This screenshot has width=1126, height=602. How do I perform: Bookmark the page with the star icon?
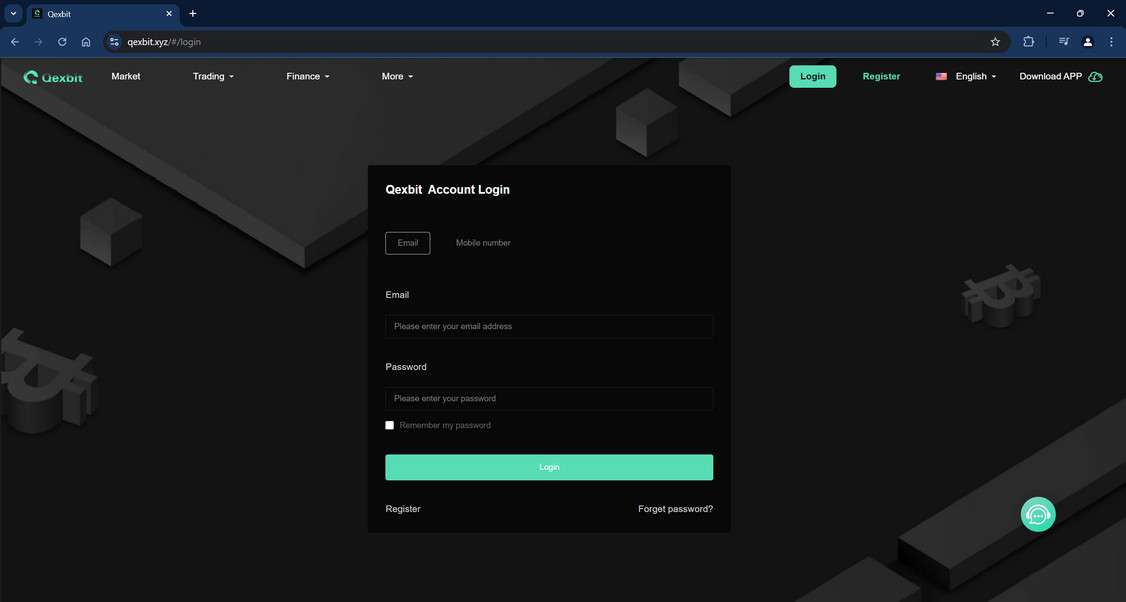[995, 41]
